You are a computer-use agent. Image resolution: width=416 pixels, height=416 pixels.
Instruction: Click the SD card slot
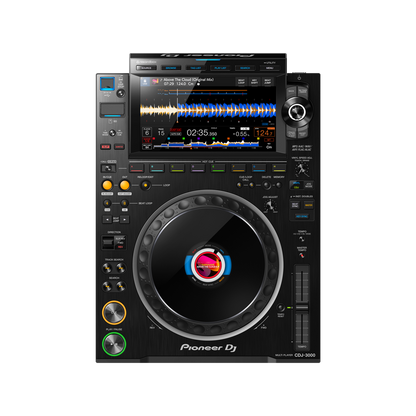pyautogui.click(x=113, y=110)
